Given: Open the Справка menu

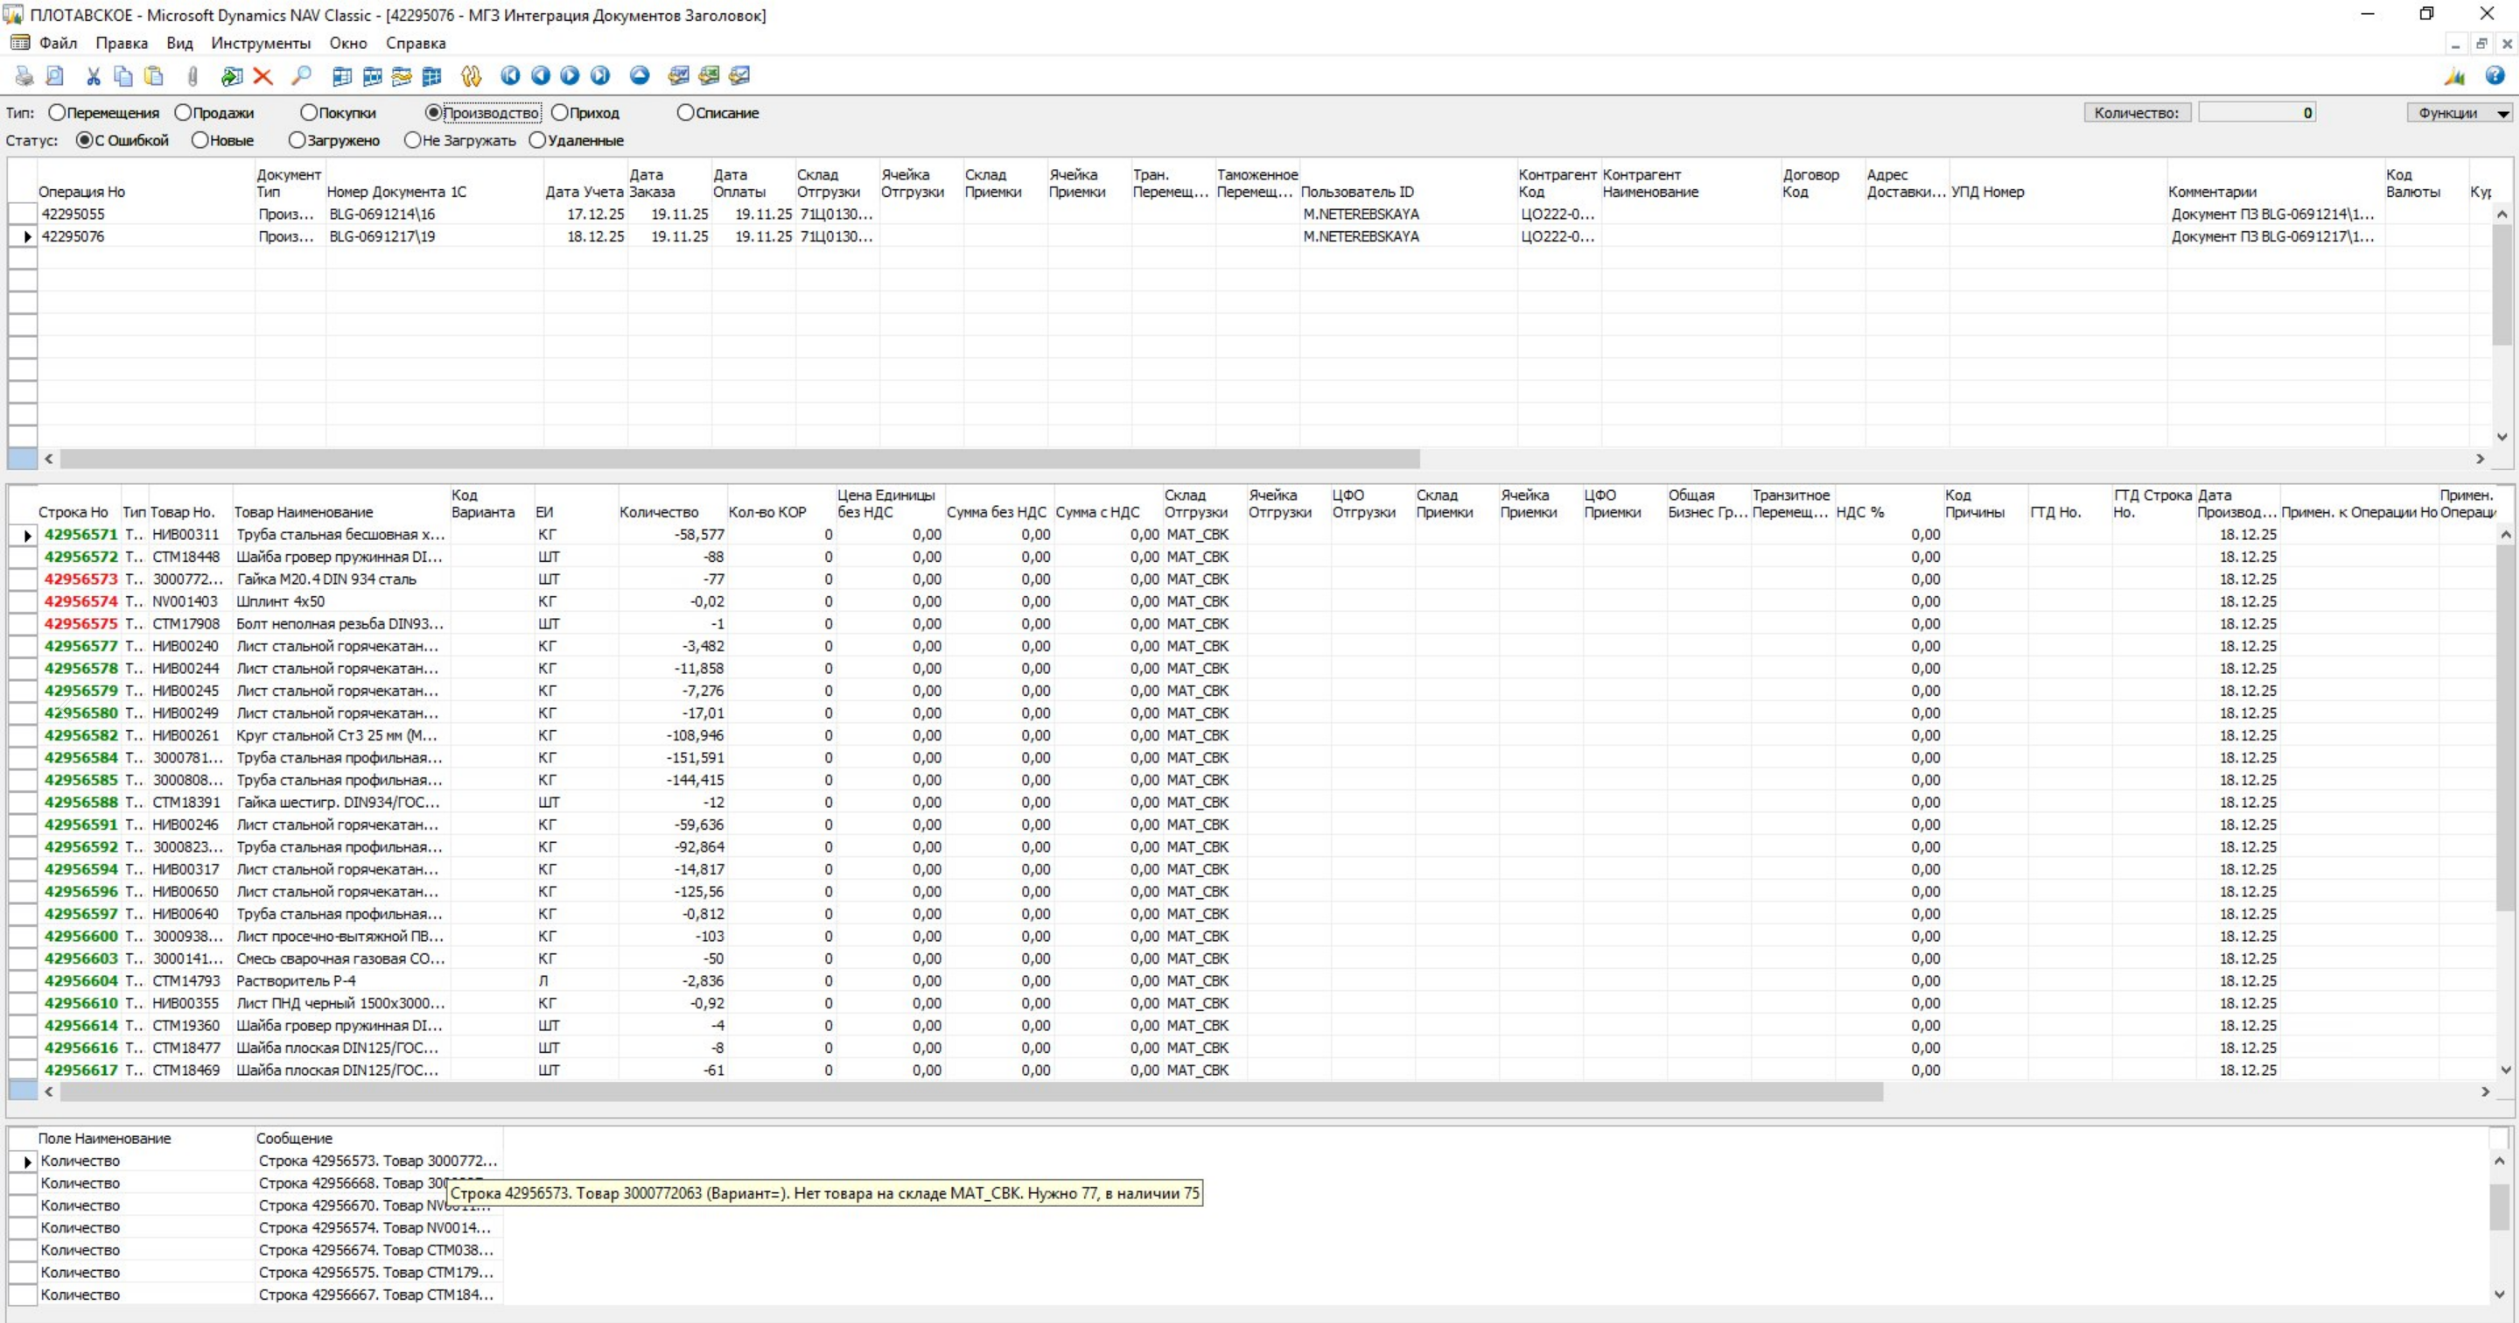Looking at the screenshot, I should click(x=415, y=43).
